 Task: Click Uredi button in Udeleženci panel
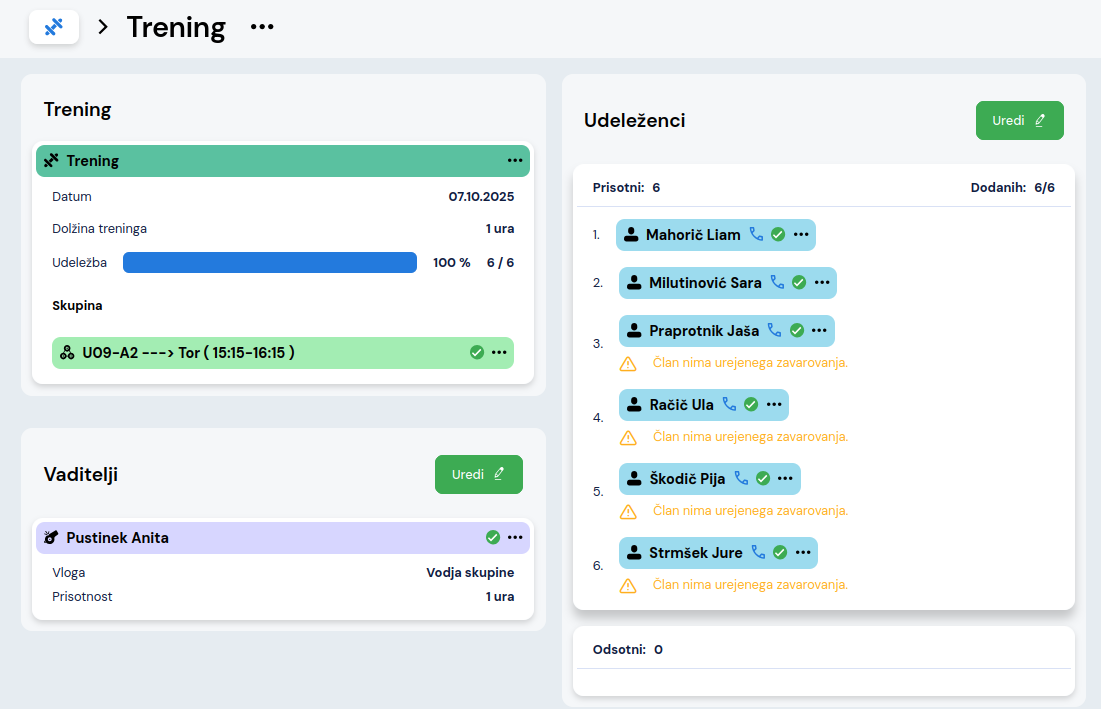tap(1019, 121)
